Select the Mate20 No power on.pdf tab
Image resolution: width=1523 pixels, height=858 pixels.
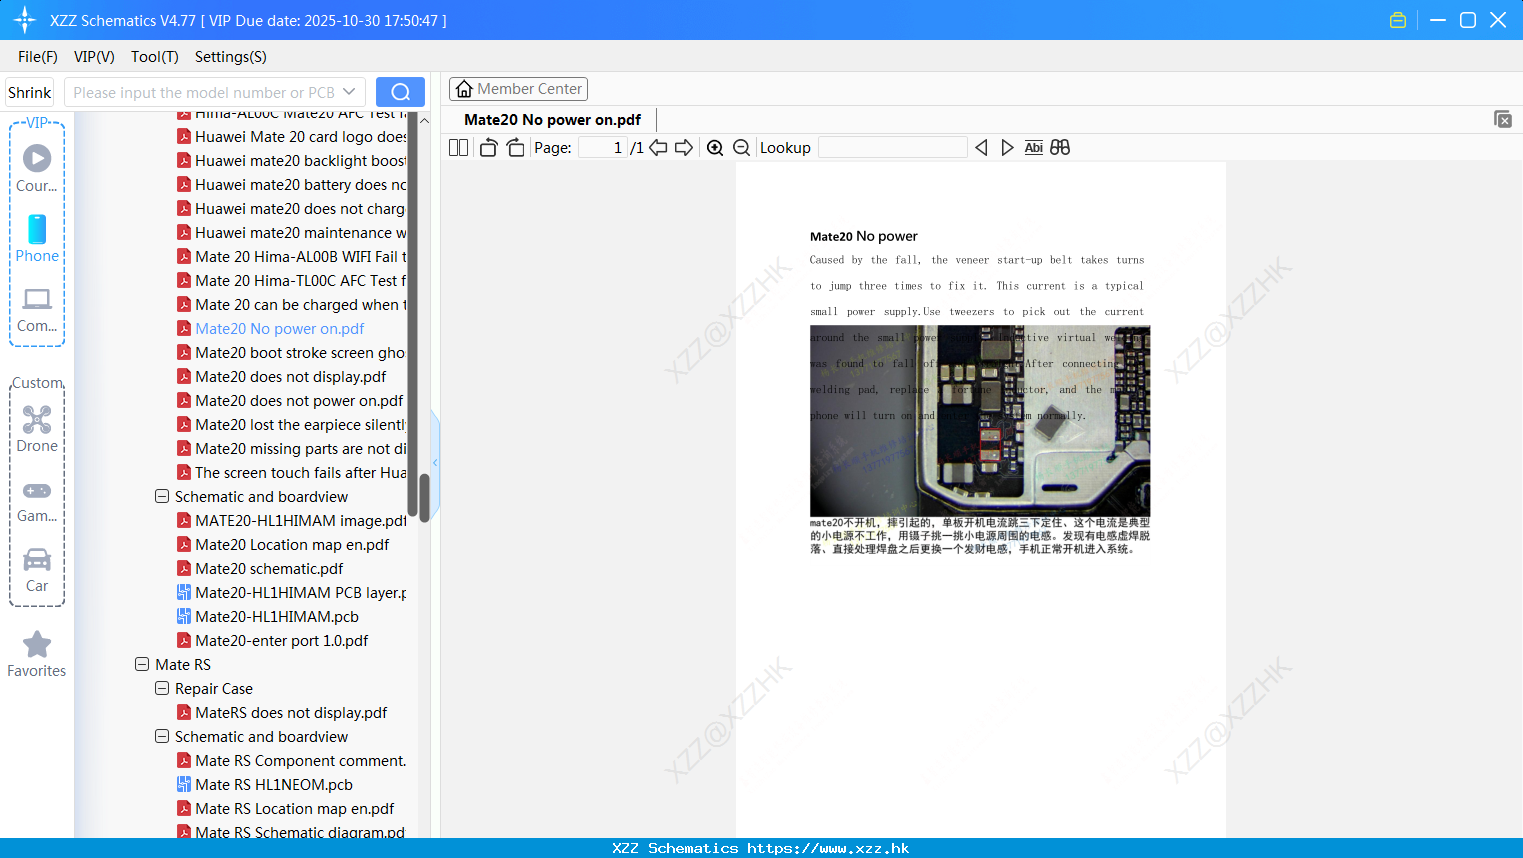coord(552,120)
